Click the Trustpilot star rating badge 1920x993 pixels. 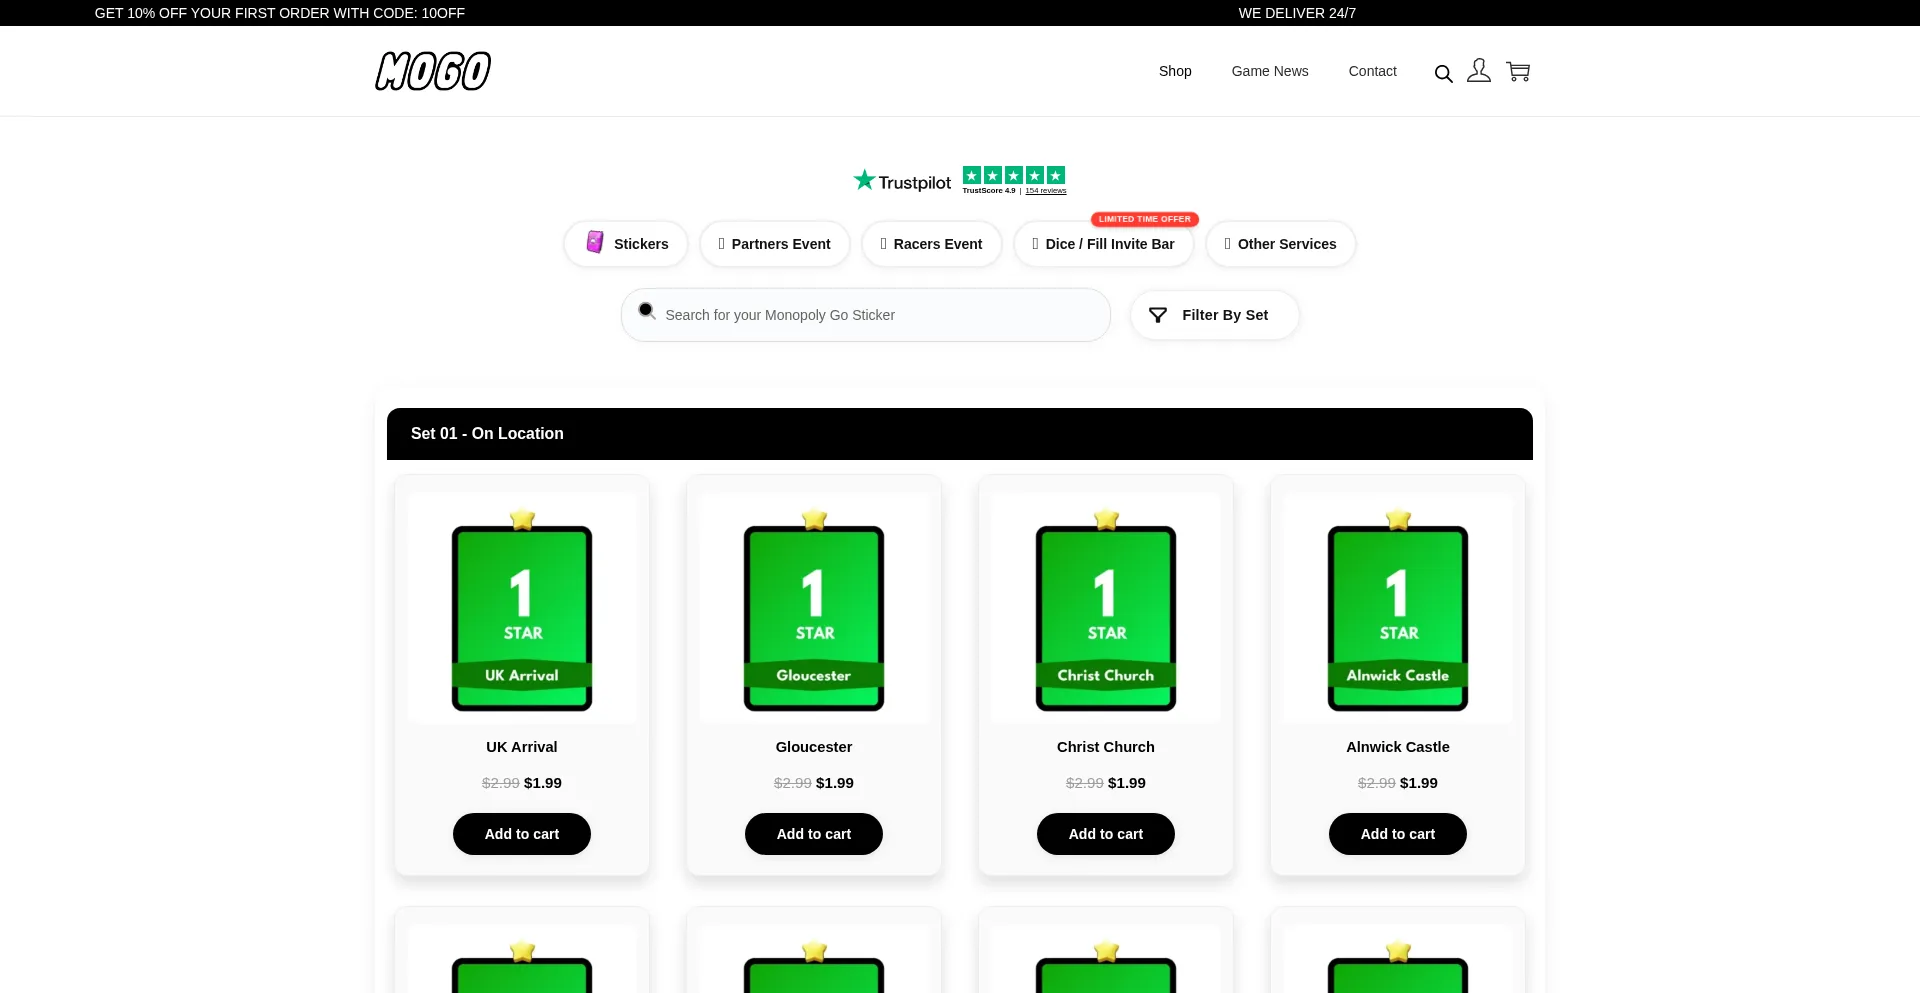[x=1013, y=176]
